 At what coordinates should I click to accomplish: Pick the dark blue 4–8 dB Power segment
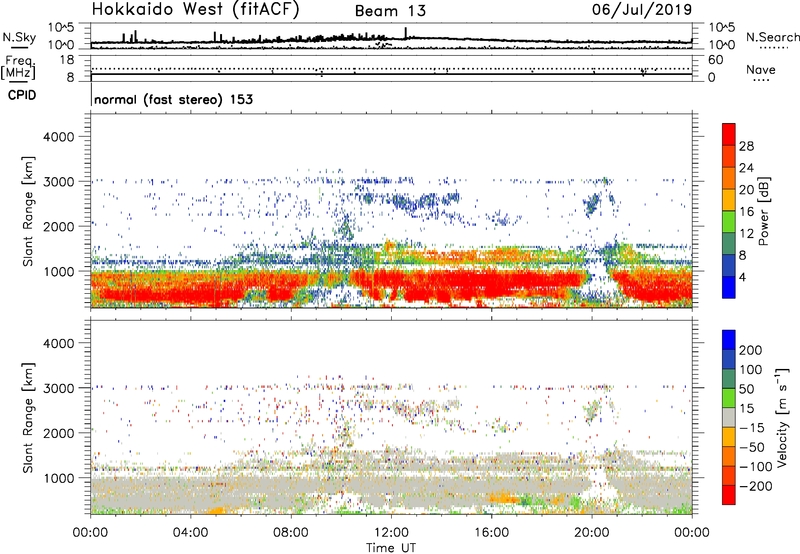pyautogui.click(x=729, y=265)
